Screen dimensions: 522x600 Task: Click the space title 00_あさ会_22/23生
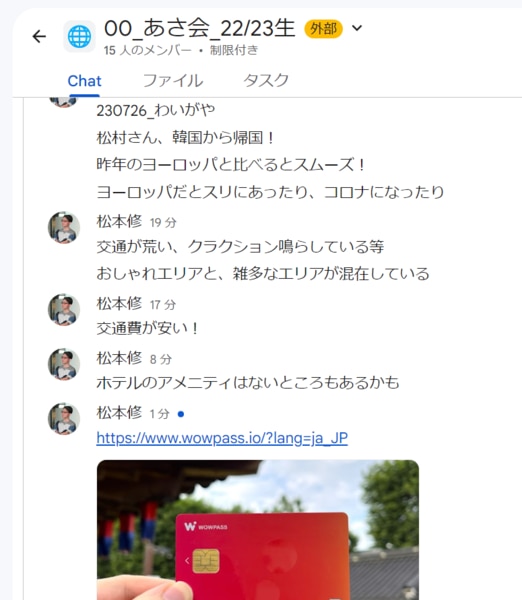199,28
